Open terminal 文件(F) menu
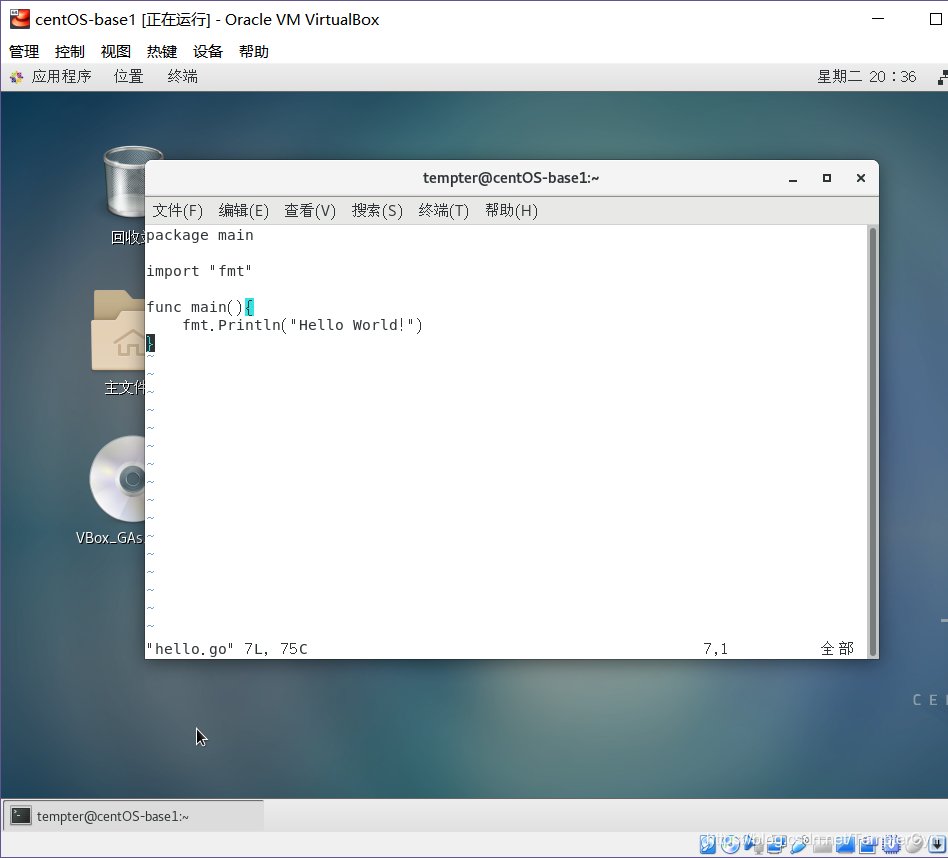Image resolution: width=948 pixels, height=858 pixels. point(178,210)
